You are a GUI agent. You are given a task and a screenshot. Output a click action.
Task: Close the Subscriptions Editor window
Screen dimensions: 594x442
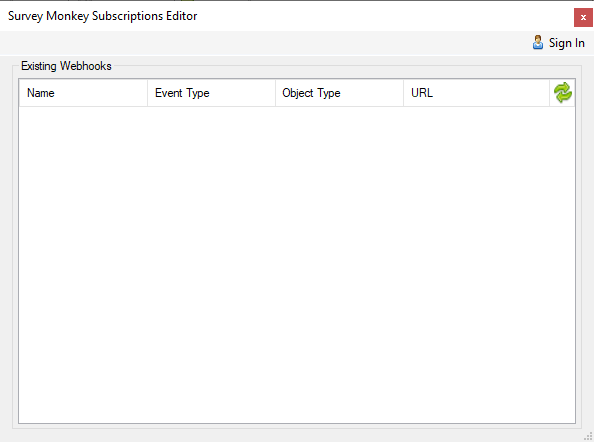click(583, 17)
